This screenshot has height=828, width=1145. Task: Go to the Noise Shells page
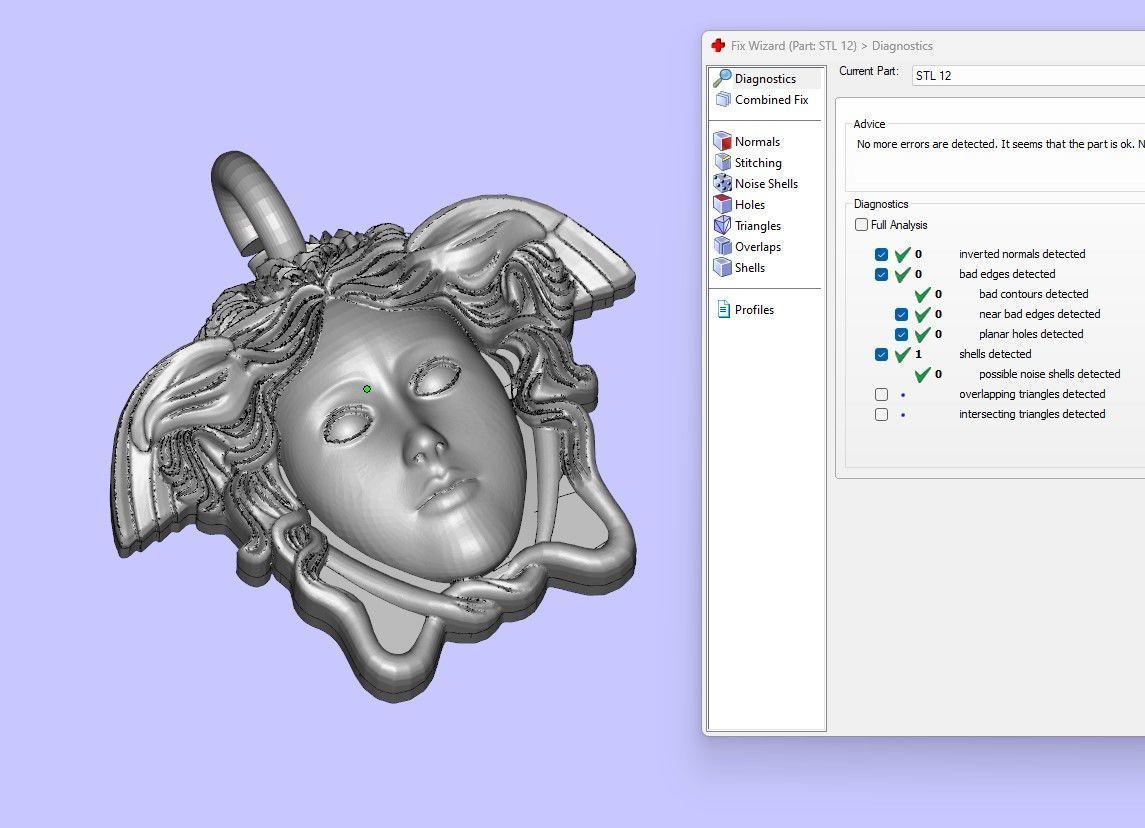point(766,184)
